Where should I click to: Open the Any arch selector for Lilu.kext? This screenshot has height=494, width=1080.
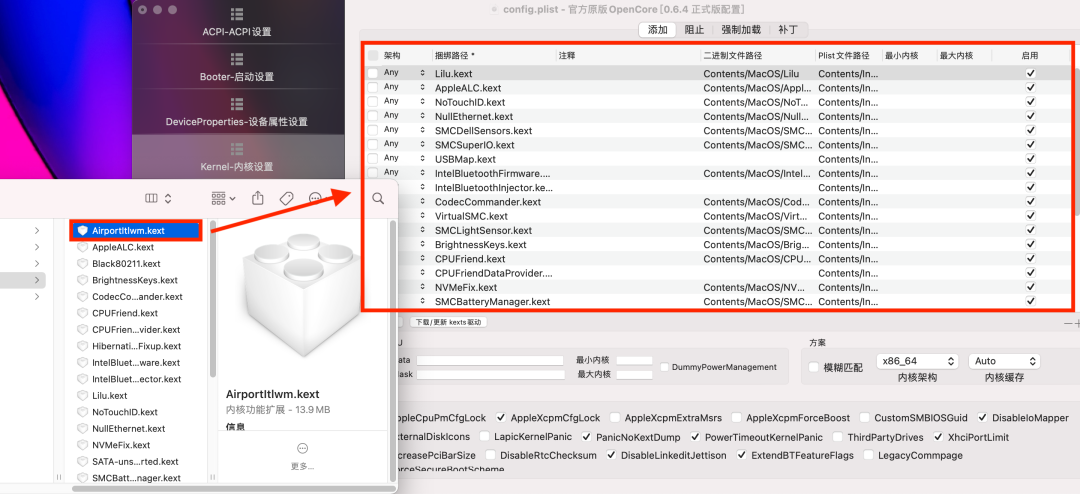(x=405, y=73)
